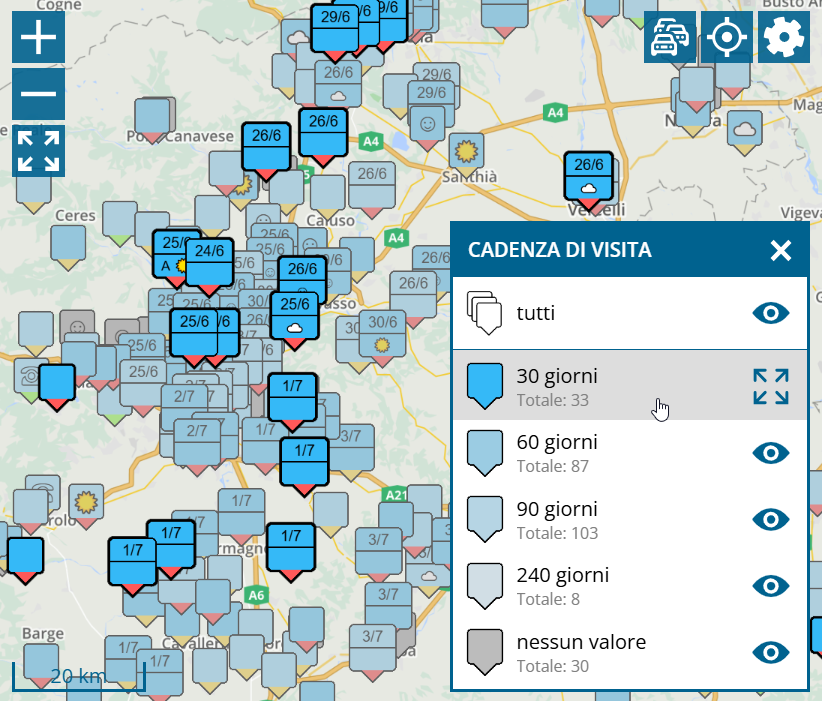Open the 29/6 bright blue marker
This screenshot has width=822, height=701.
[335, 34]
